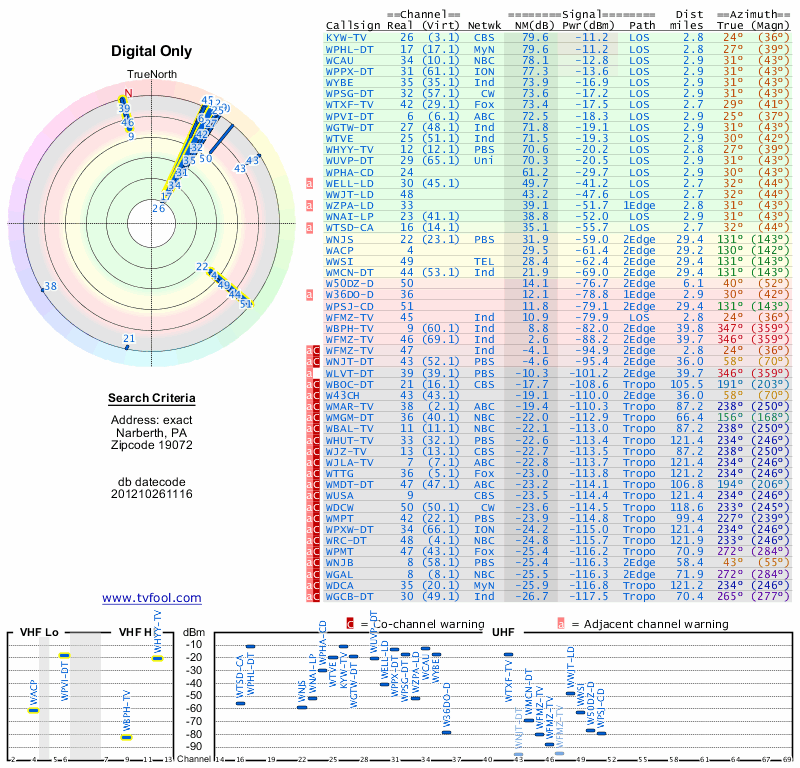The height and width of the screenshot is (768, 800).
Task: Click channel 51 marker on radar plot
Action: [246, 304]
